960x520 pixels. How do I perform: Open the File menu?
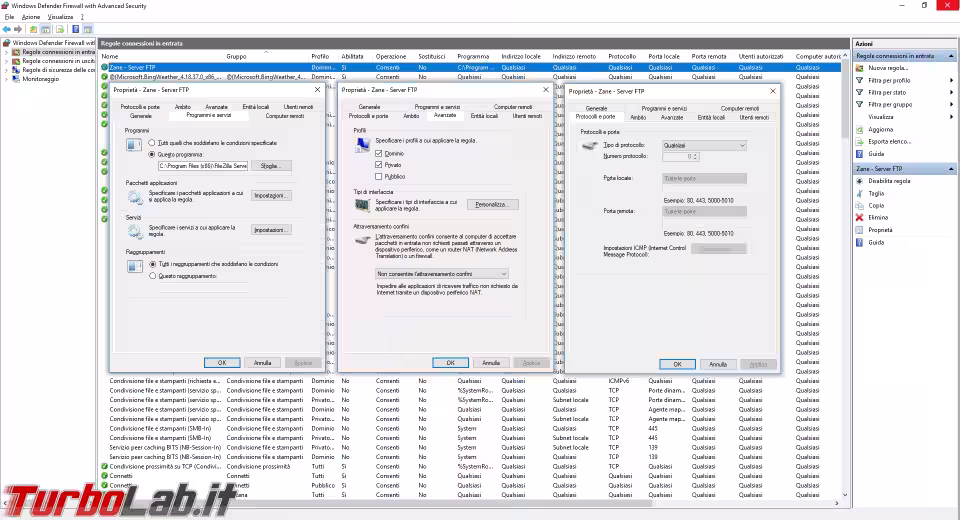(x=9, y=17)
